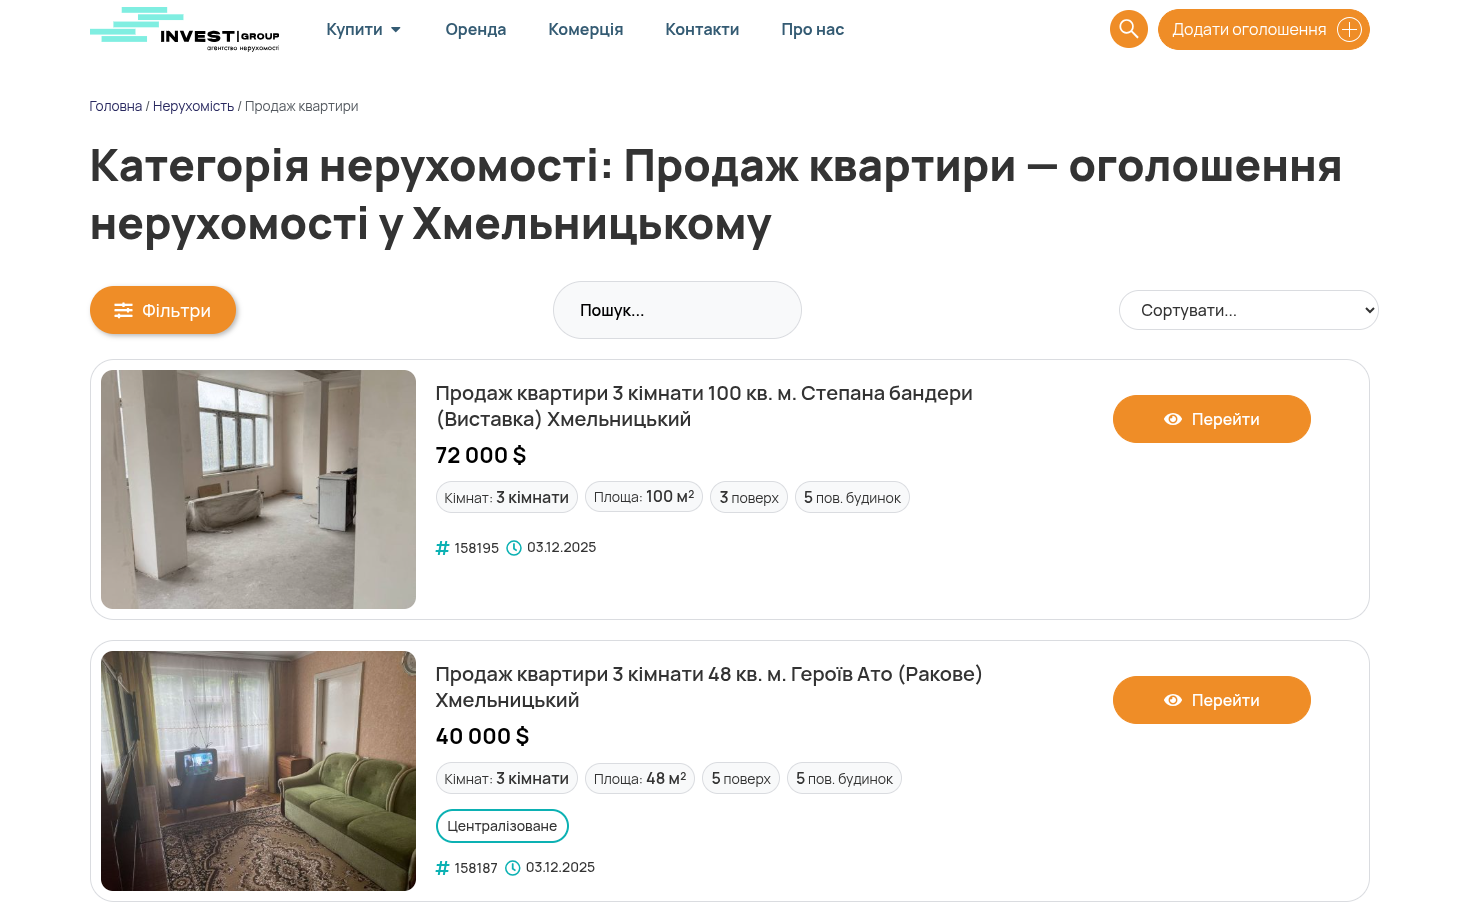Expand the Купити dropdown menu
The width and height of the screenshot is (1481, 905).
[364, 29]
